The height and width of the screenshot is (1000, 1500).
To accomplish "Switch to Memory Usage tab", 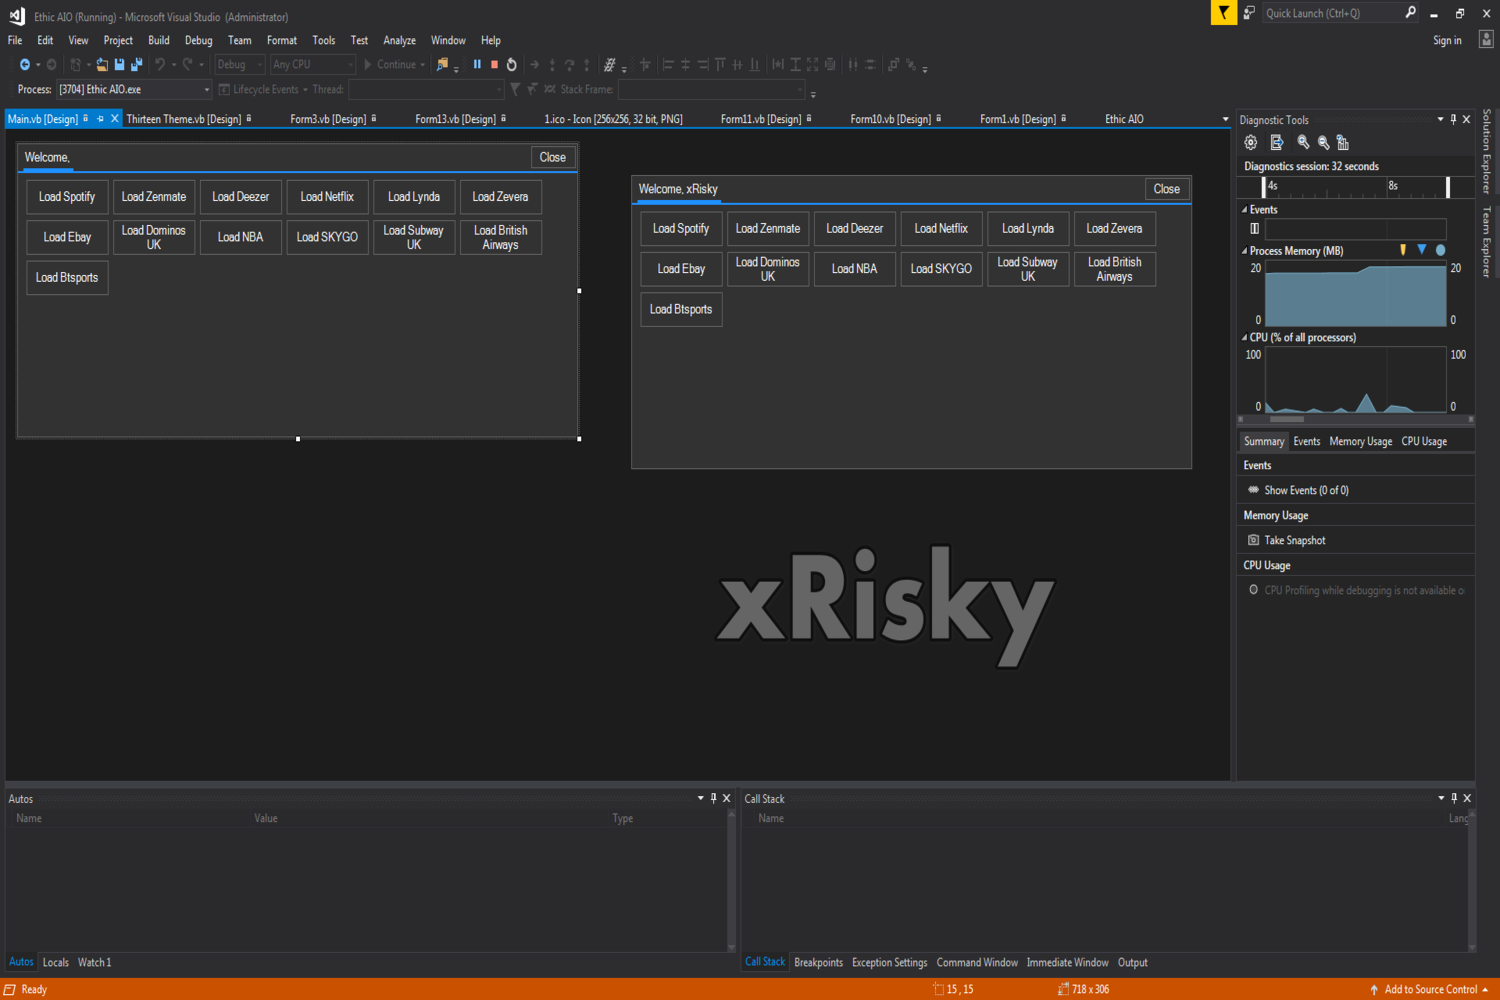I will [x=1360, y=442].
